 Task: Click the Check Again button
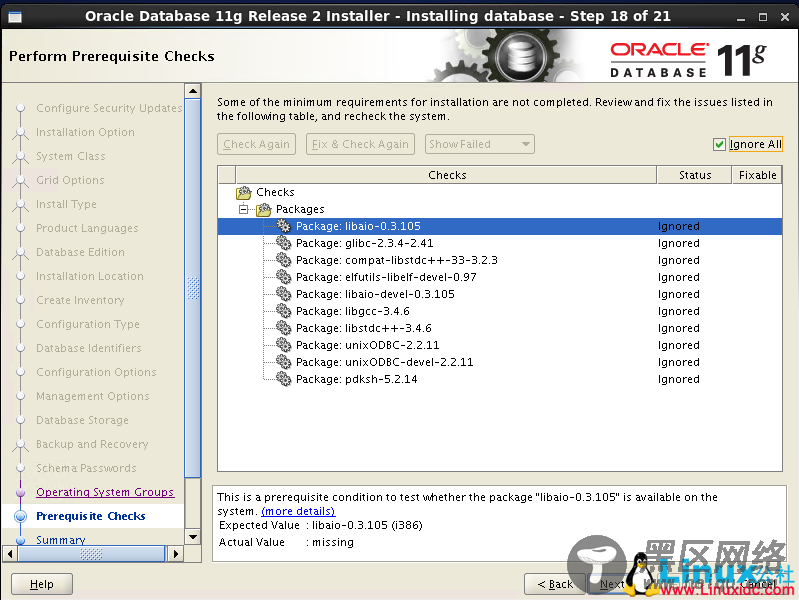click(x=256, y=144)
